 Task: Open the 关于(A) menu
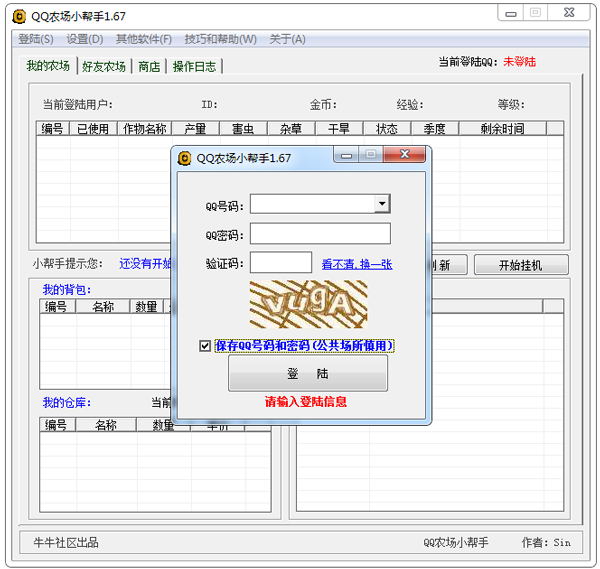(287, 39)
